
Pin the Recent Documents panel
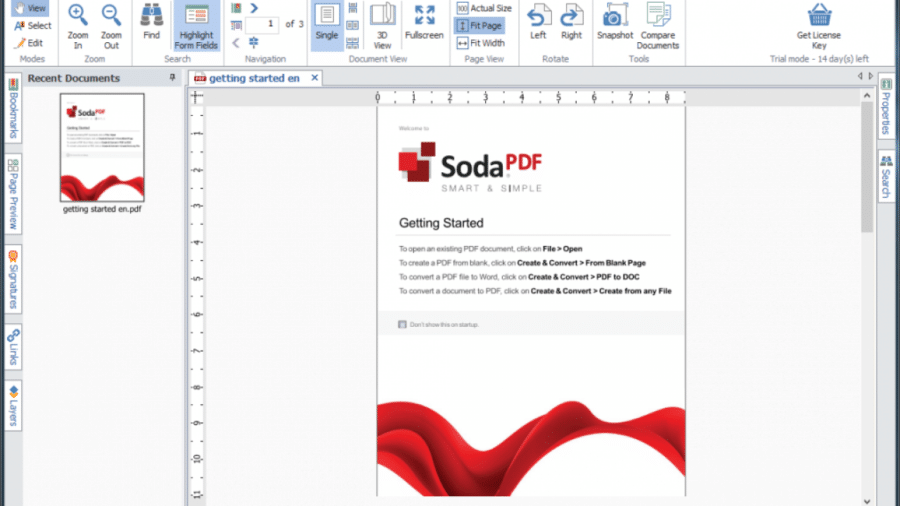(x=172, y=77)
